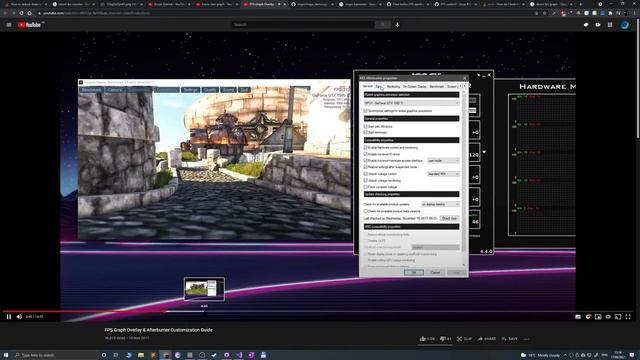Click the YouTube search input field
The image size is (640, 360).
[303, 25]
